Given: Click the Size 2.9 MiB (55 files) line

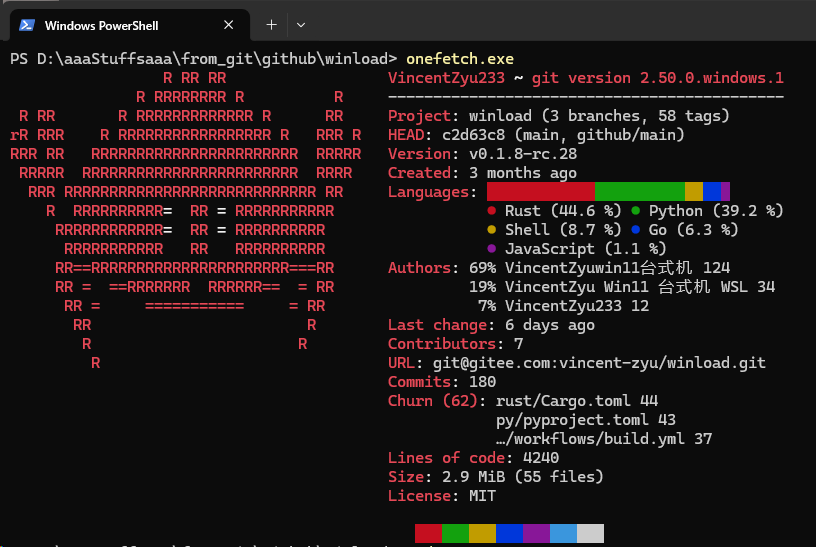Looking at the screenshot, I should [496, 477].
